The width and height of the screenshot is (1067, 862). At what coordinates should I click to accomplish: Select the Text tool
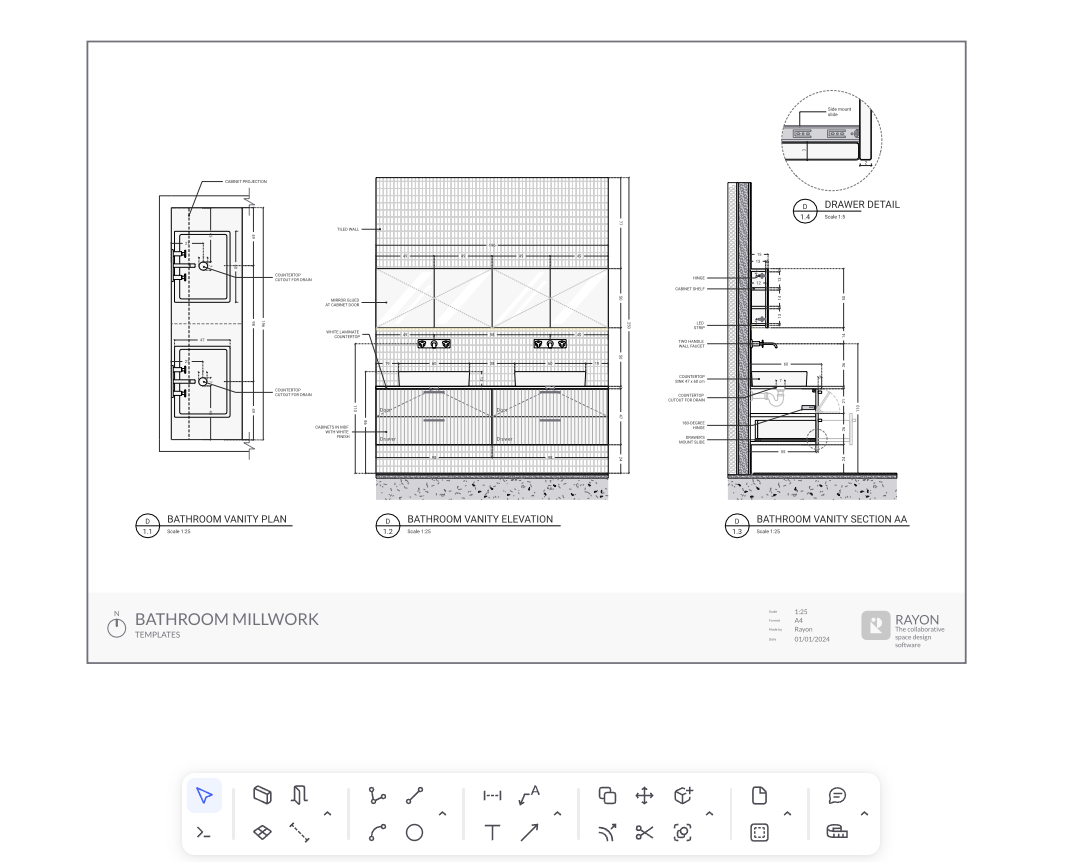pyautogui.click(x=492, y=832)
